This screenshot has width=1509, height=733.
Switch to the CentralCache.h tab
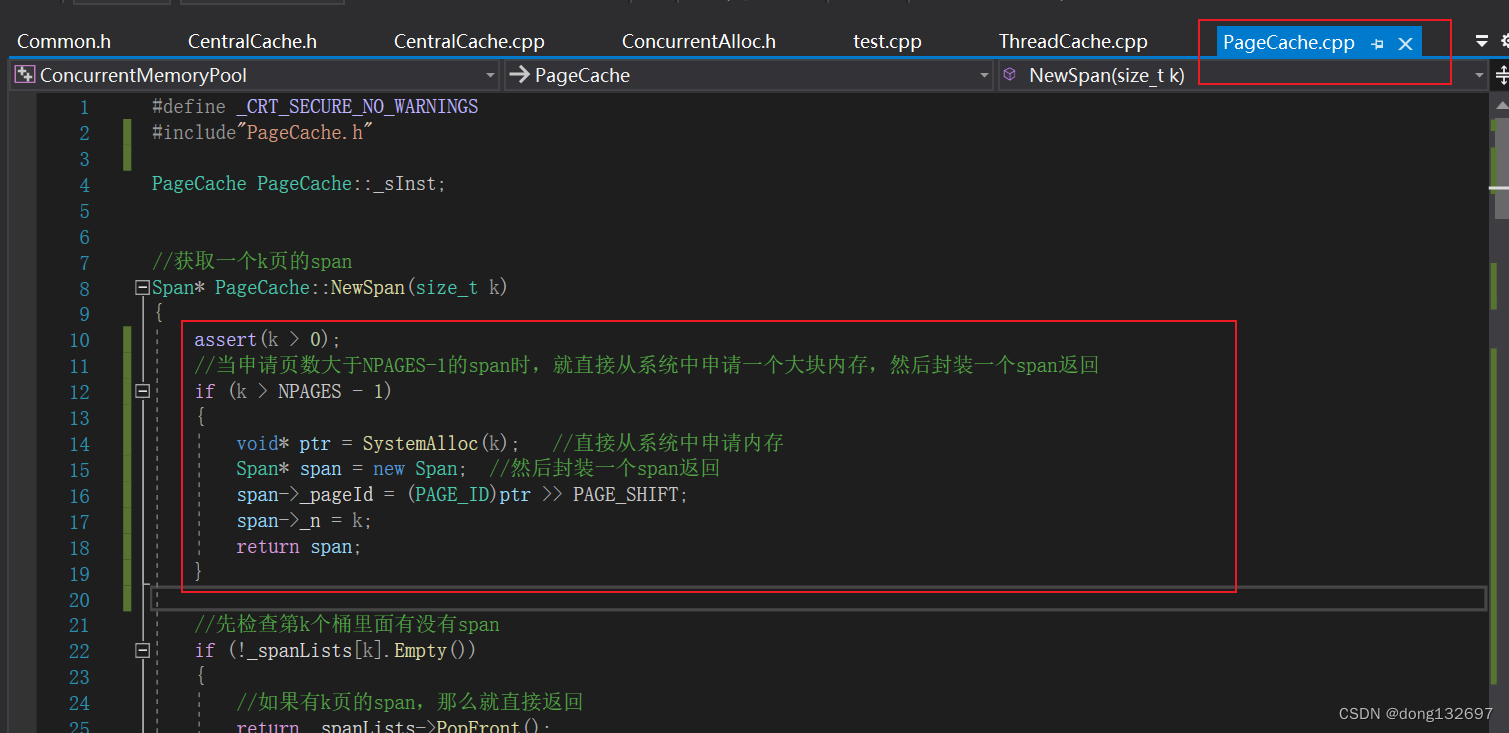point(252,42)
